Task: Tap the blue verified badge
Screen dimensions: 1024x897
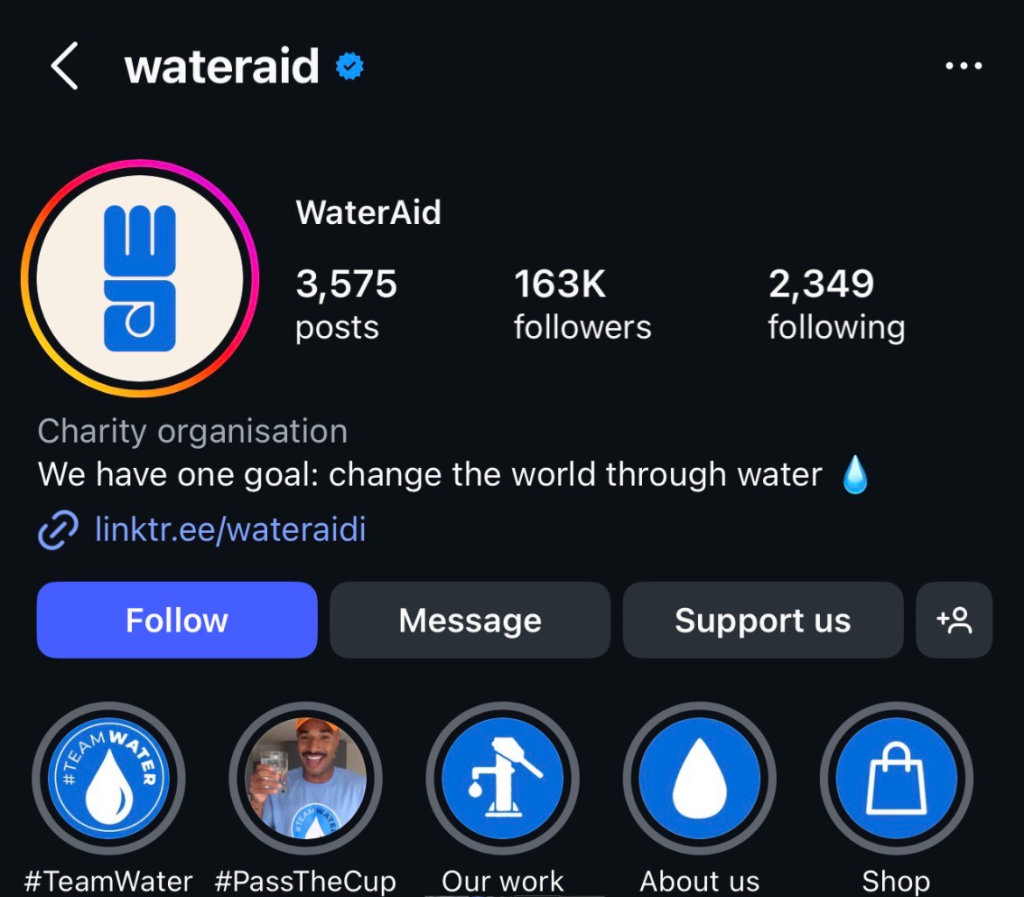Action: coord(349,67)
